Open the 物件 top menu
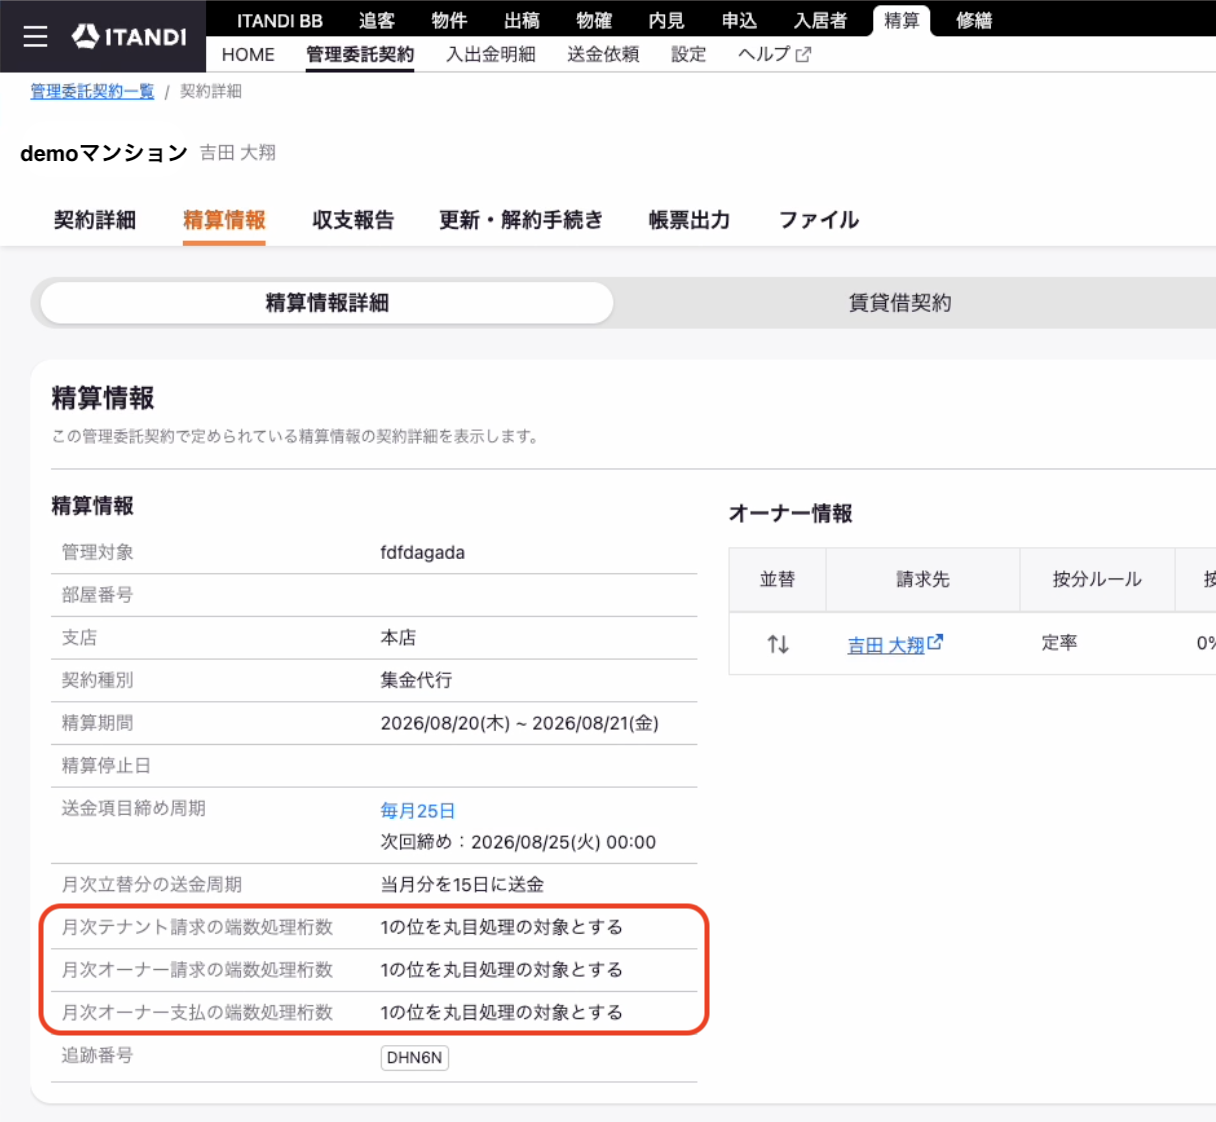 click(449, 20)
